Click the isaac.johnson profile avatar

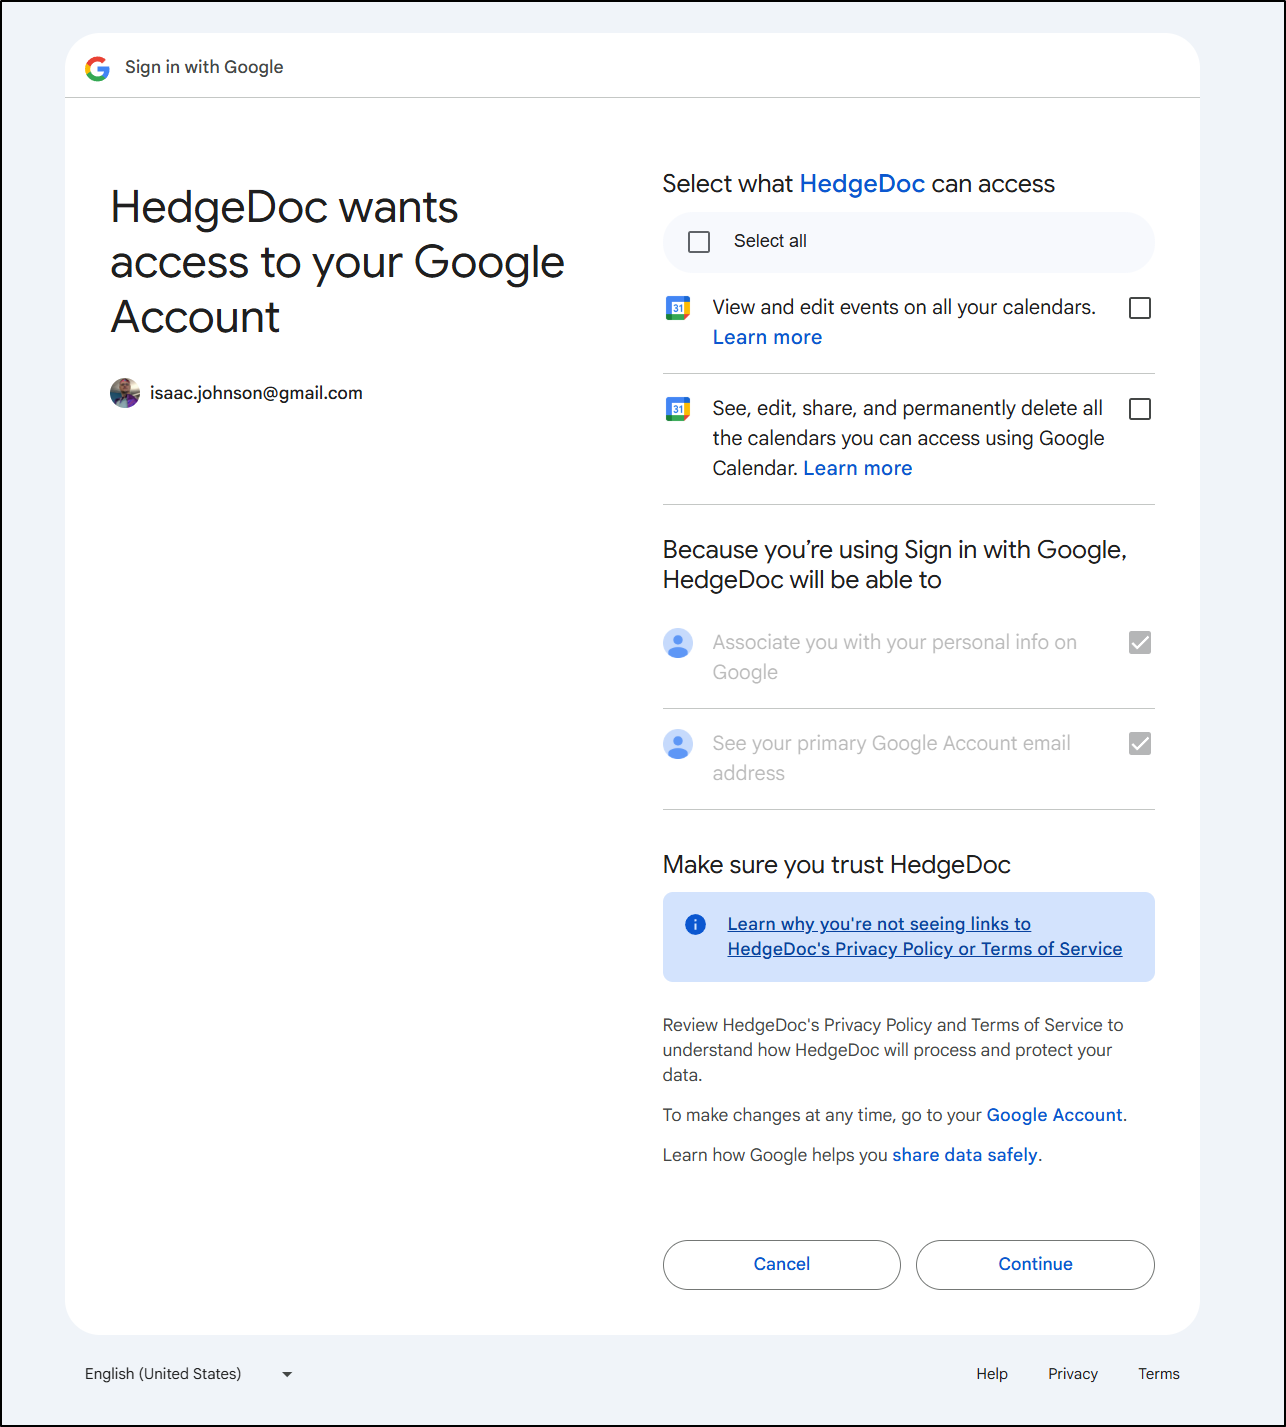125,393
